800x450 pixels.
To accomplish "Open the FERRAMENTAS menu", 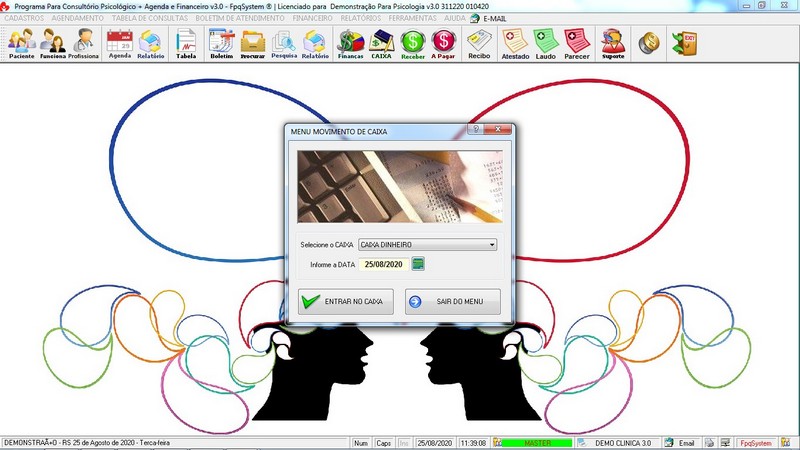I will pos(413,18).
